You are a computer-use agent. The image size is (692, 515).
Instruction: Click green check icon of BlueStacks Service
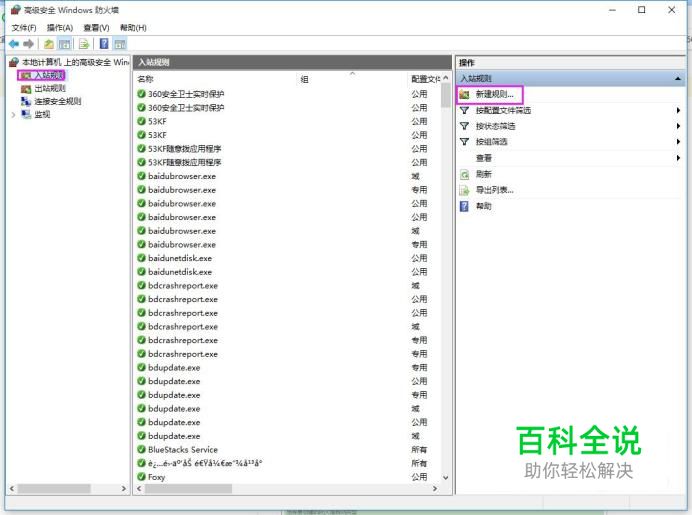click(x=141, y=450)
